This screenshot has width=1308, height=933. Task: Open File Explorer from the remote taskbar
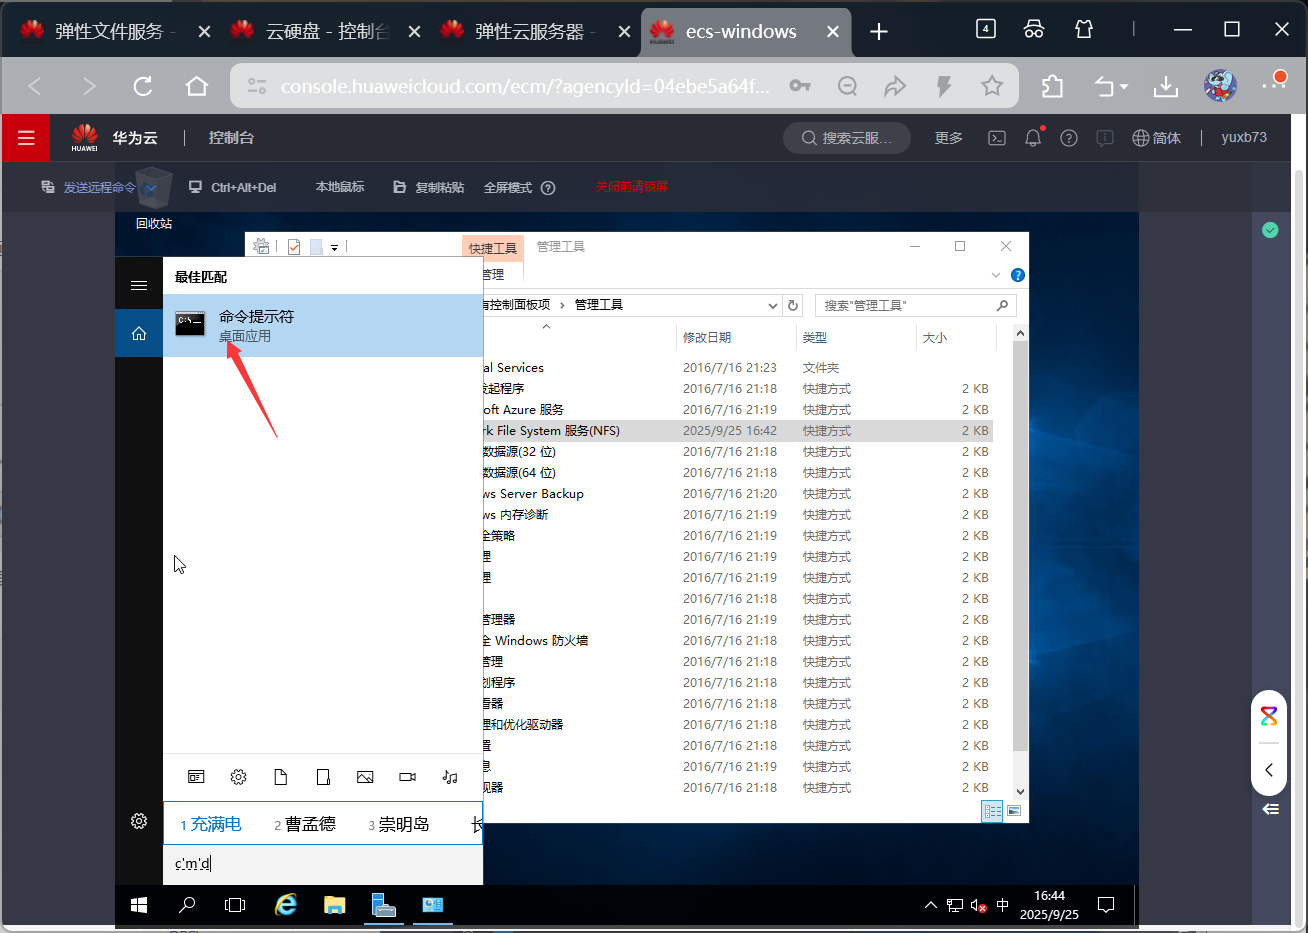[334, 905]
